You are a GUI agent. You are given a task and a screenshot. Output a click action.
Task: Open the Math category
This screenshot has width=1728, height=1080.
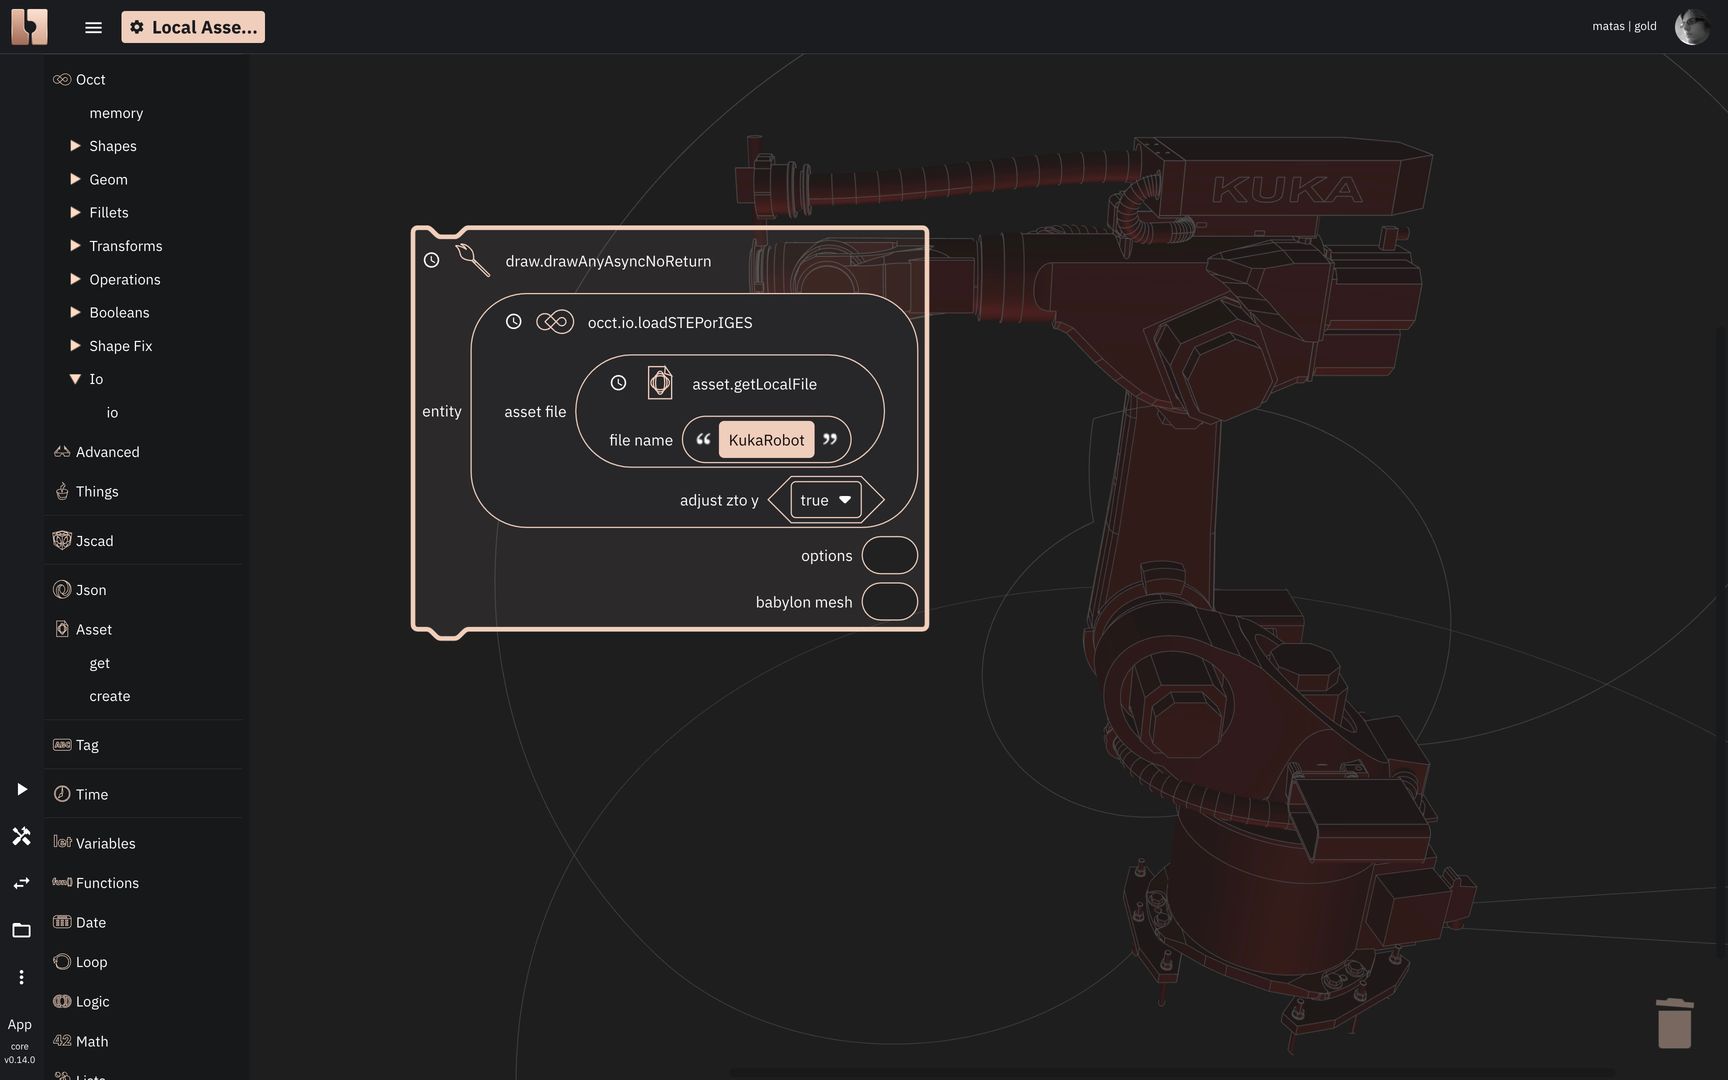(x=92, y=1041)
